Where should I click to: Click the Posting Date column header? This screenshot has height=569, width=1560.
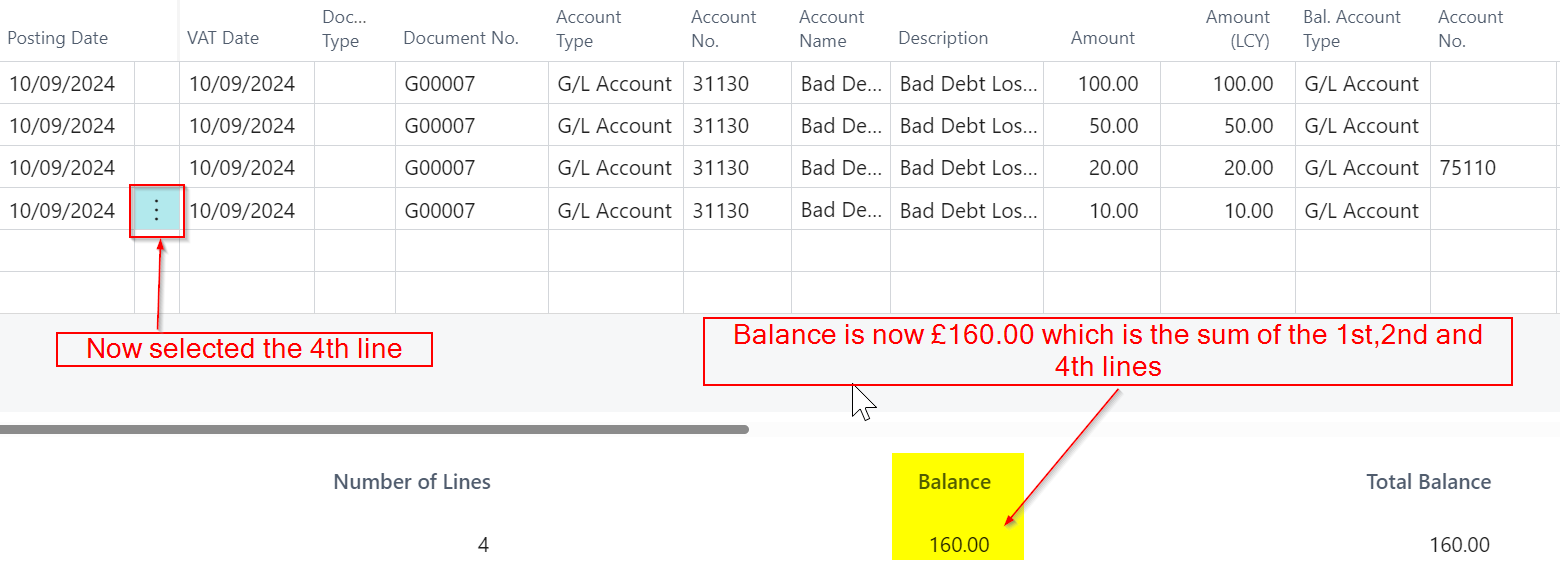coord(58,38)
